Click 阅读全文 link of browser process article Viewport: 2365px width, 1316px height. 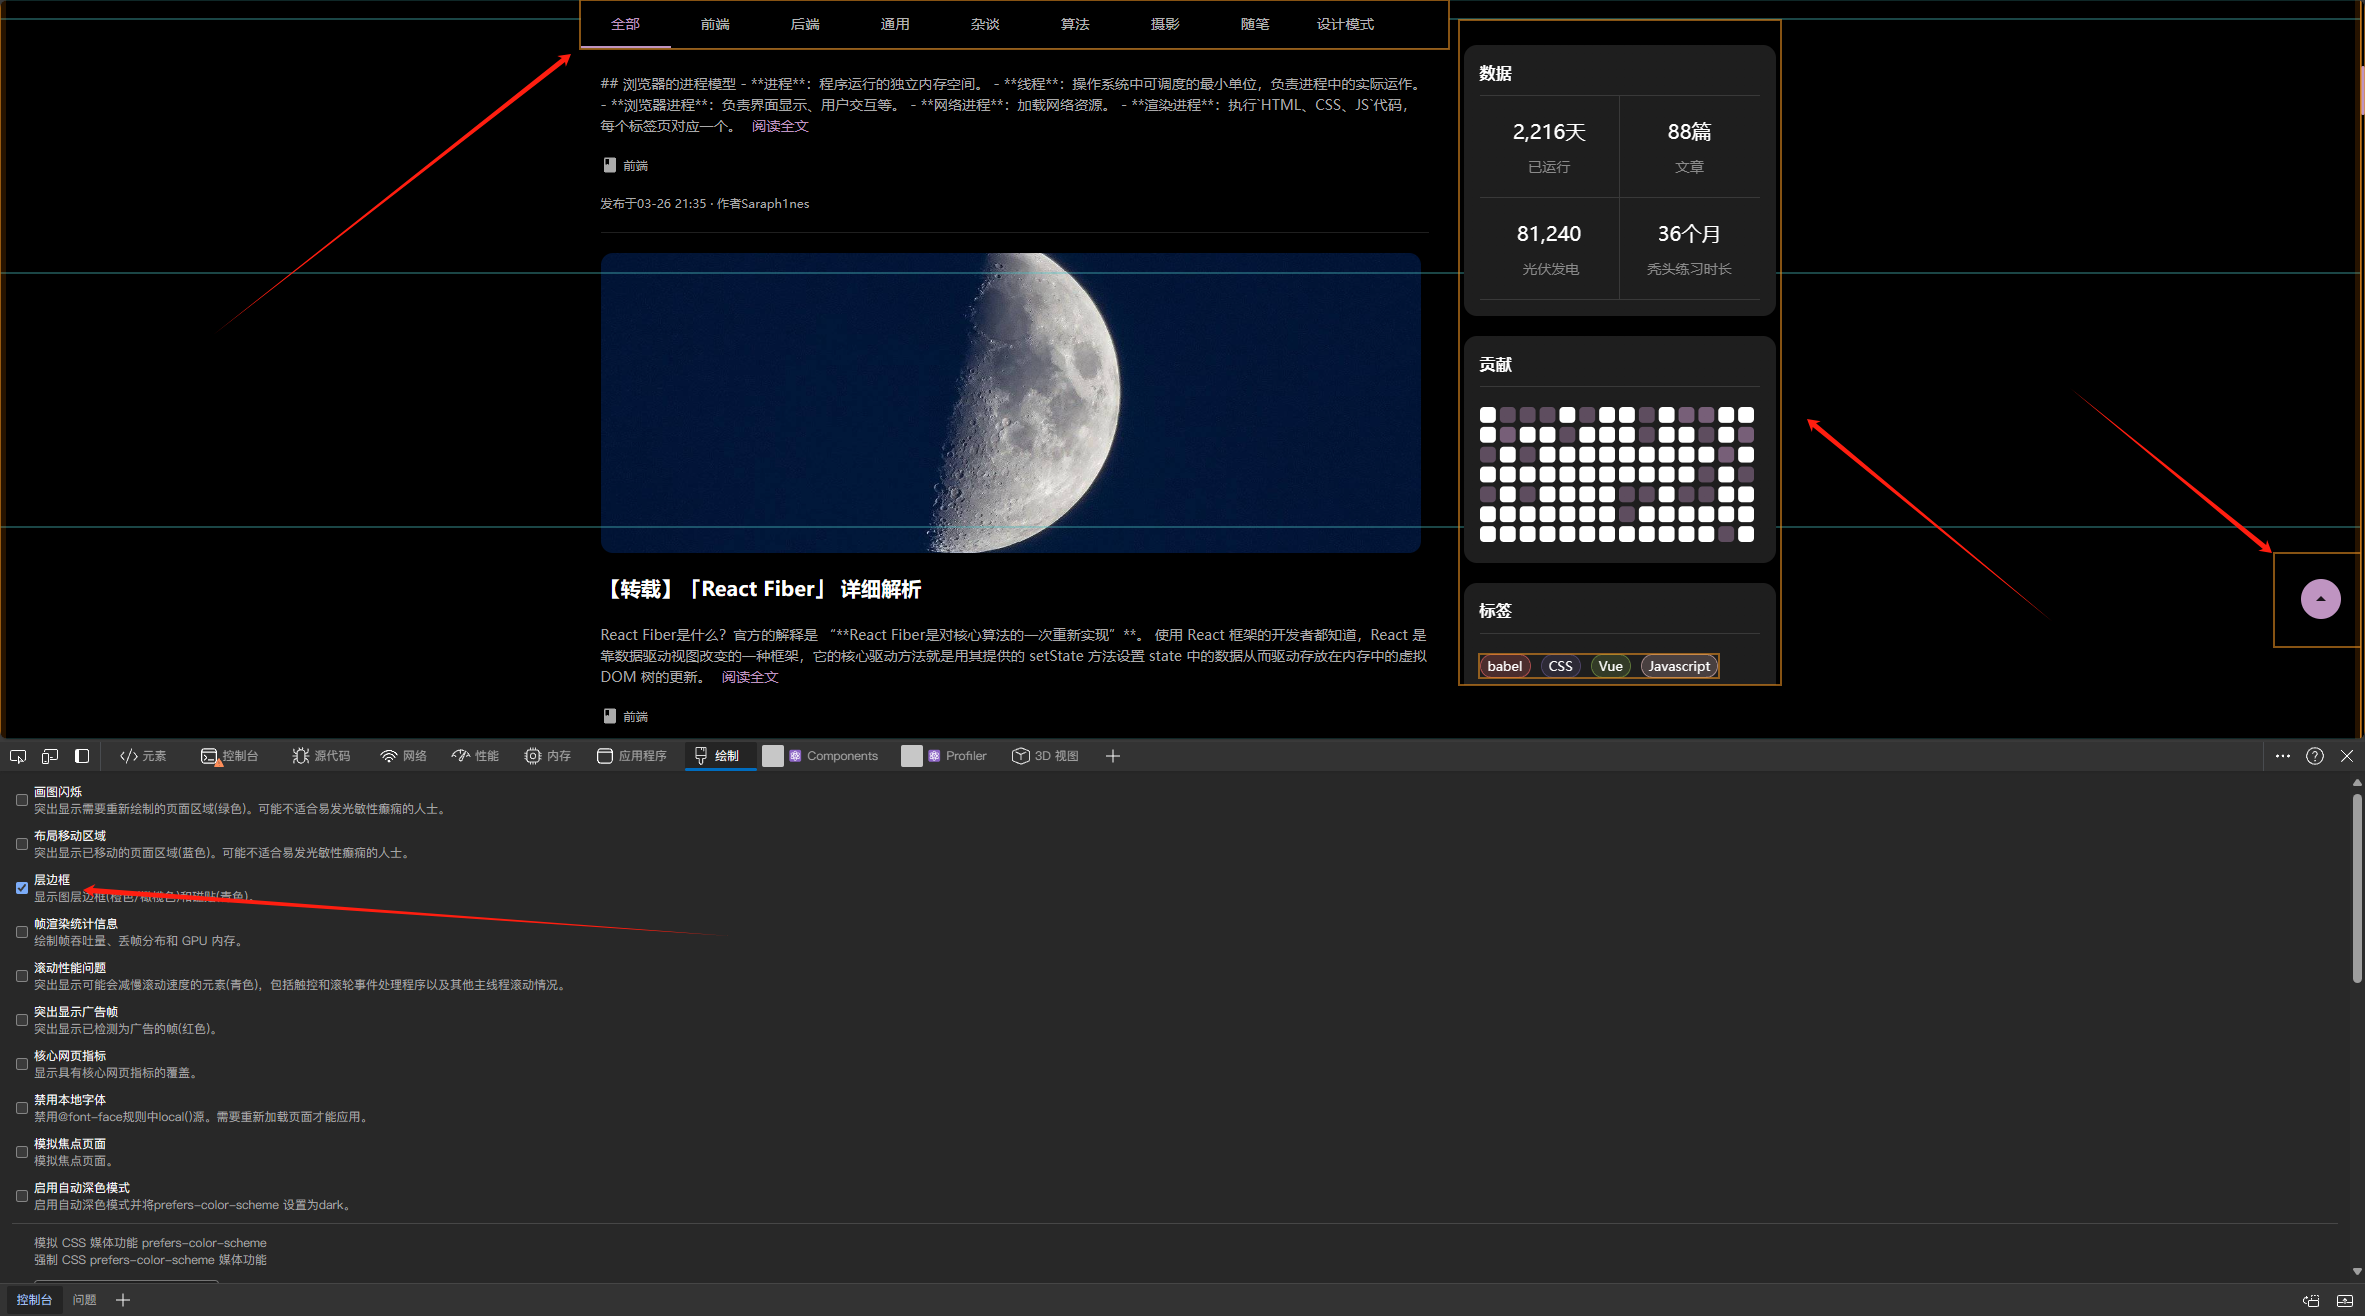point(780,126)
